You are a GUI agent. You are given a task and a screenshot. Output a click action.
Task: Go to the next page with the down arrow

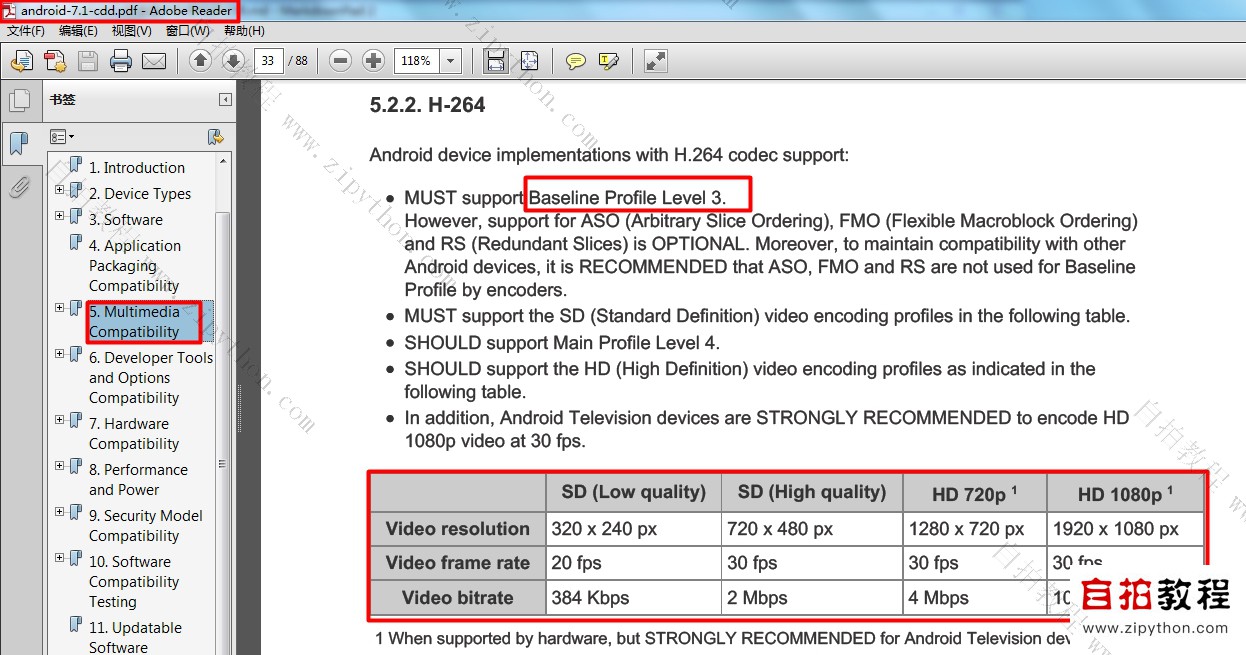click(233, 60)
